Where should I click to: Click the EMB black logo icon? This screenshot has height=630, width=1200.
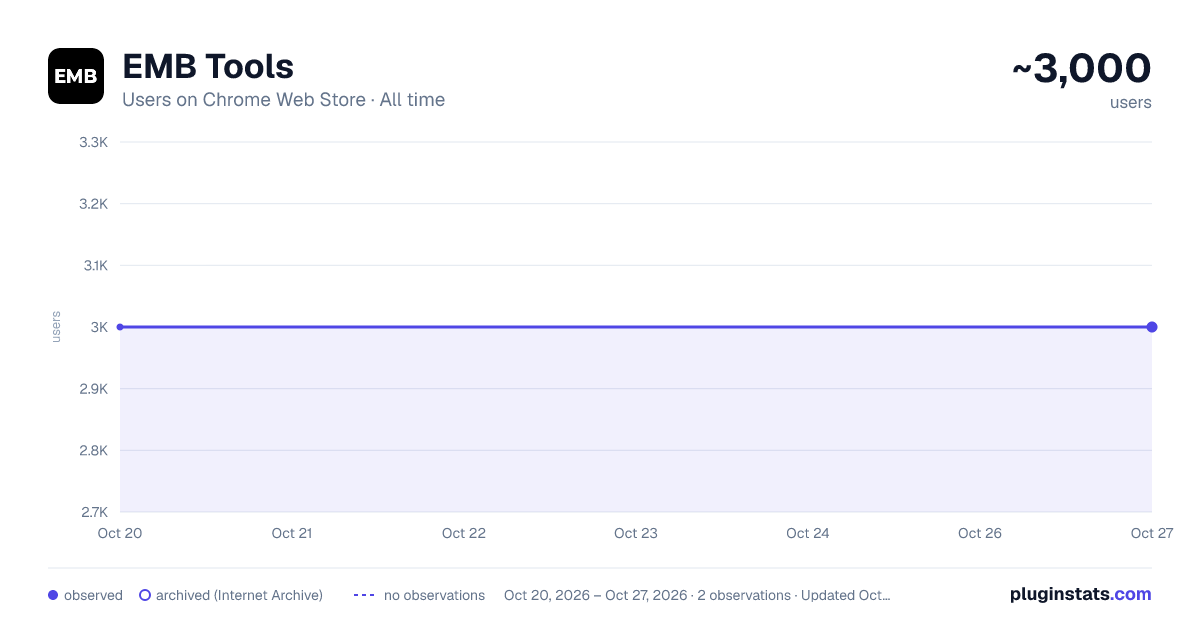pyautogui.click(x=76, y=76)
